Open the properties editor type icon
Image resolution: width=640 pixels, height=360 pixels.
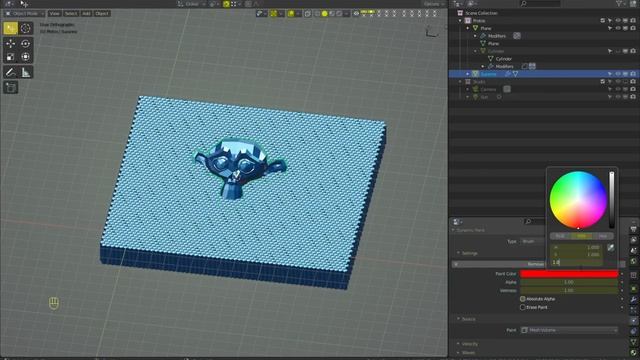(457, 222)
